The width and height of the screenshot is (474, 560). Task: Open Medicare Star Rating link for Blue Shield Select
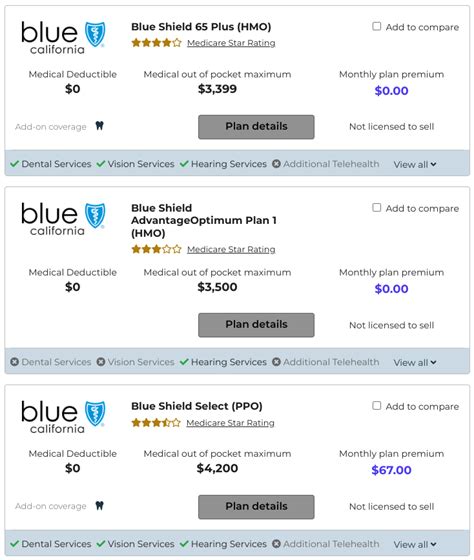[230, 423]
